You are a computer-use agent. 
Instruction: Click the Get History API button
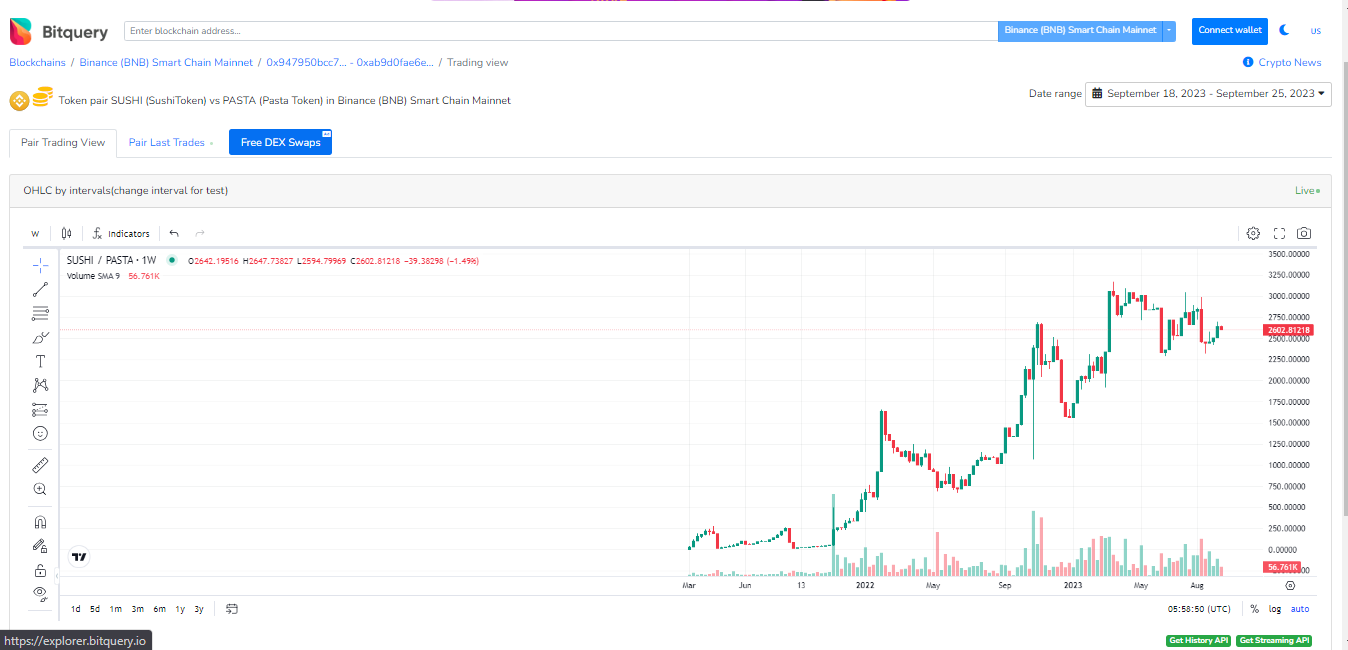click(x=1198, y=640)
